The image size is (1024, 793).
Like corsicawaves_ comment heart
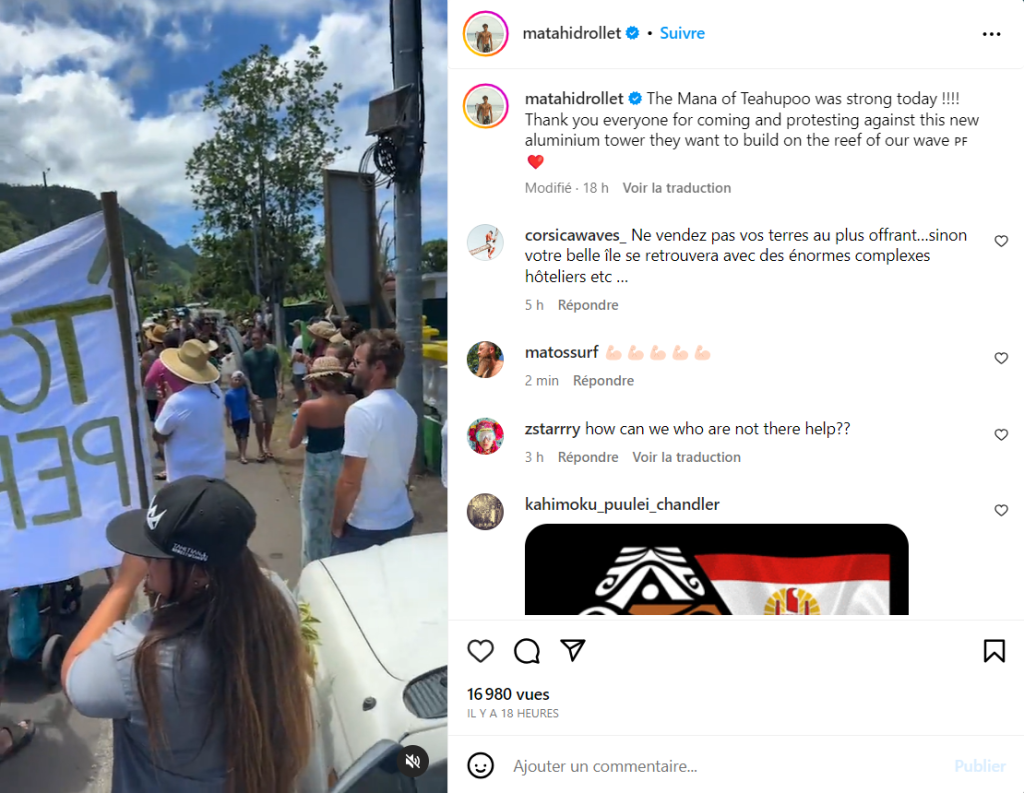[1000, 241]
